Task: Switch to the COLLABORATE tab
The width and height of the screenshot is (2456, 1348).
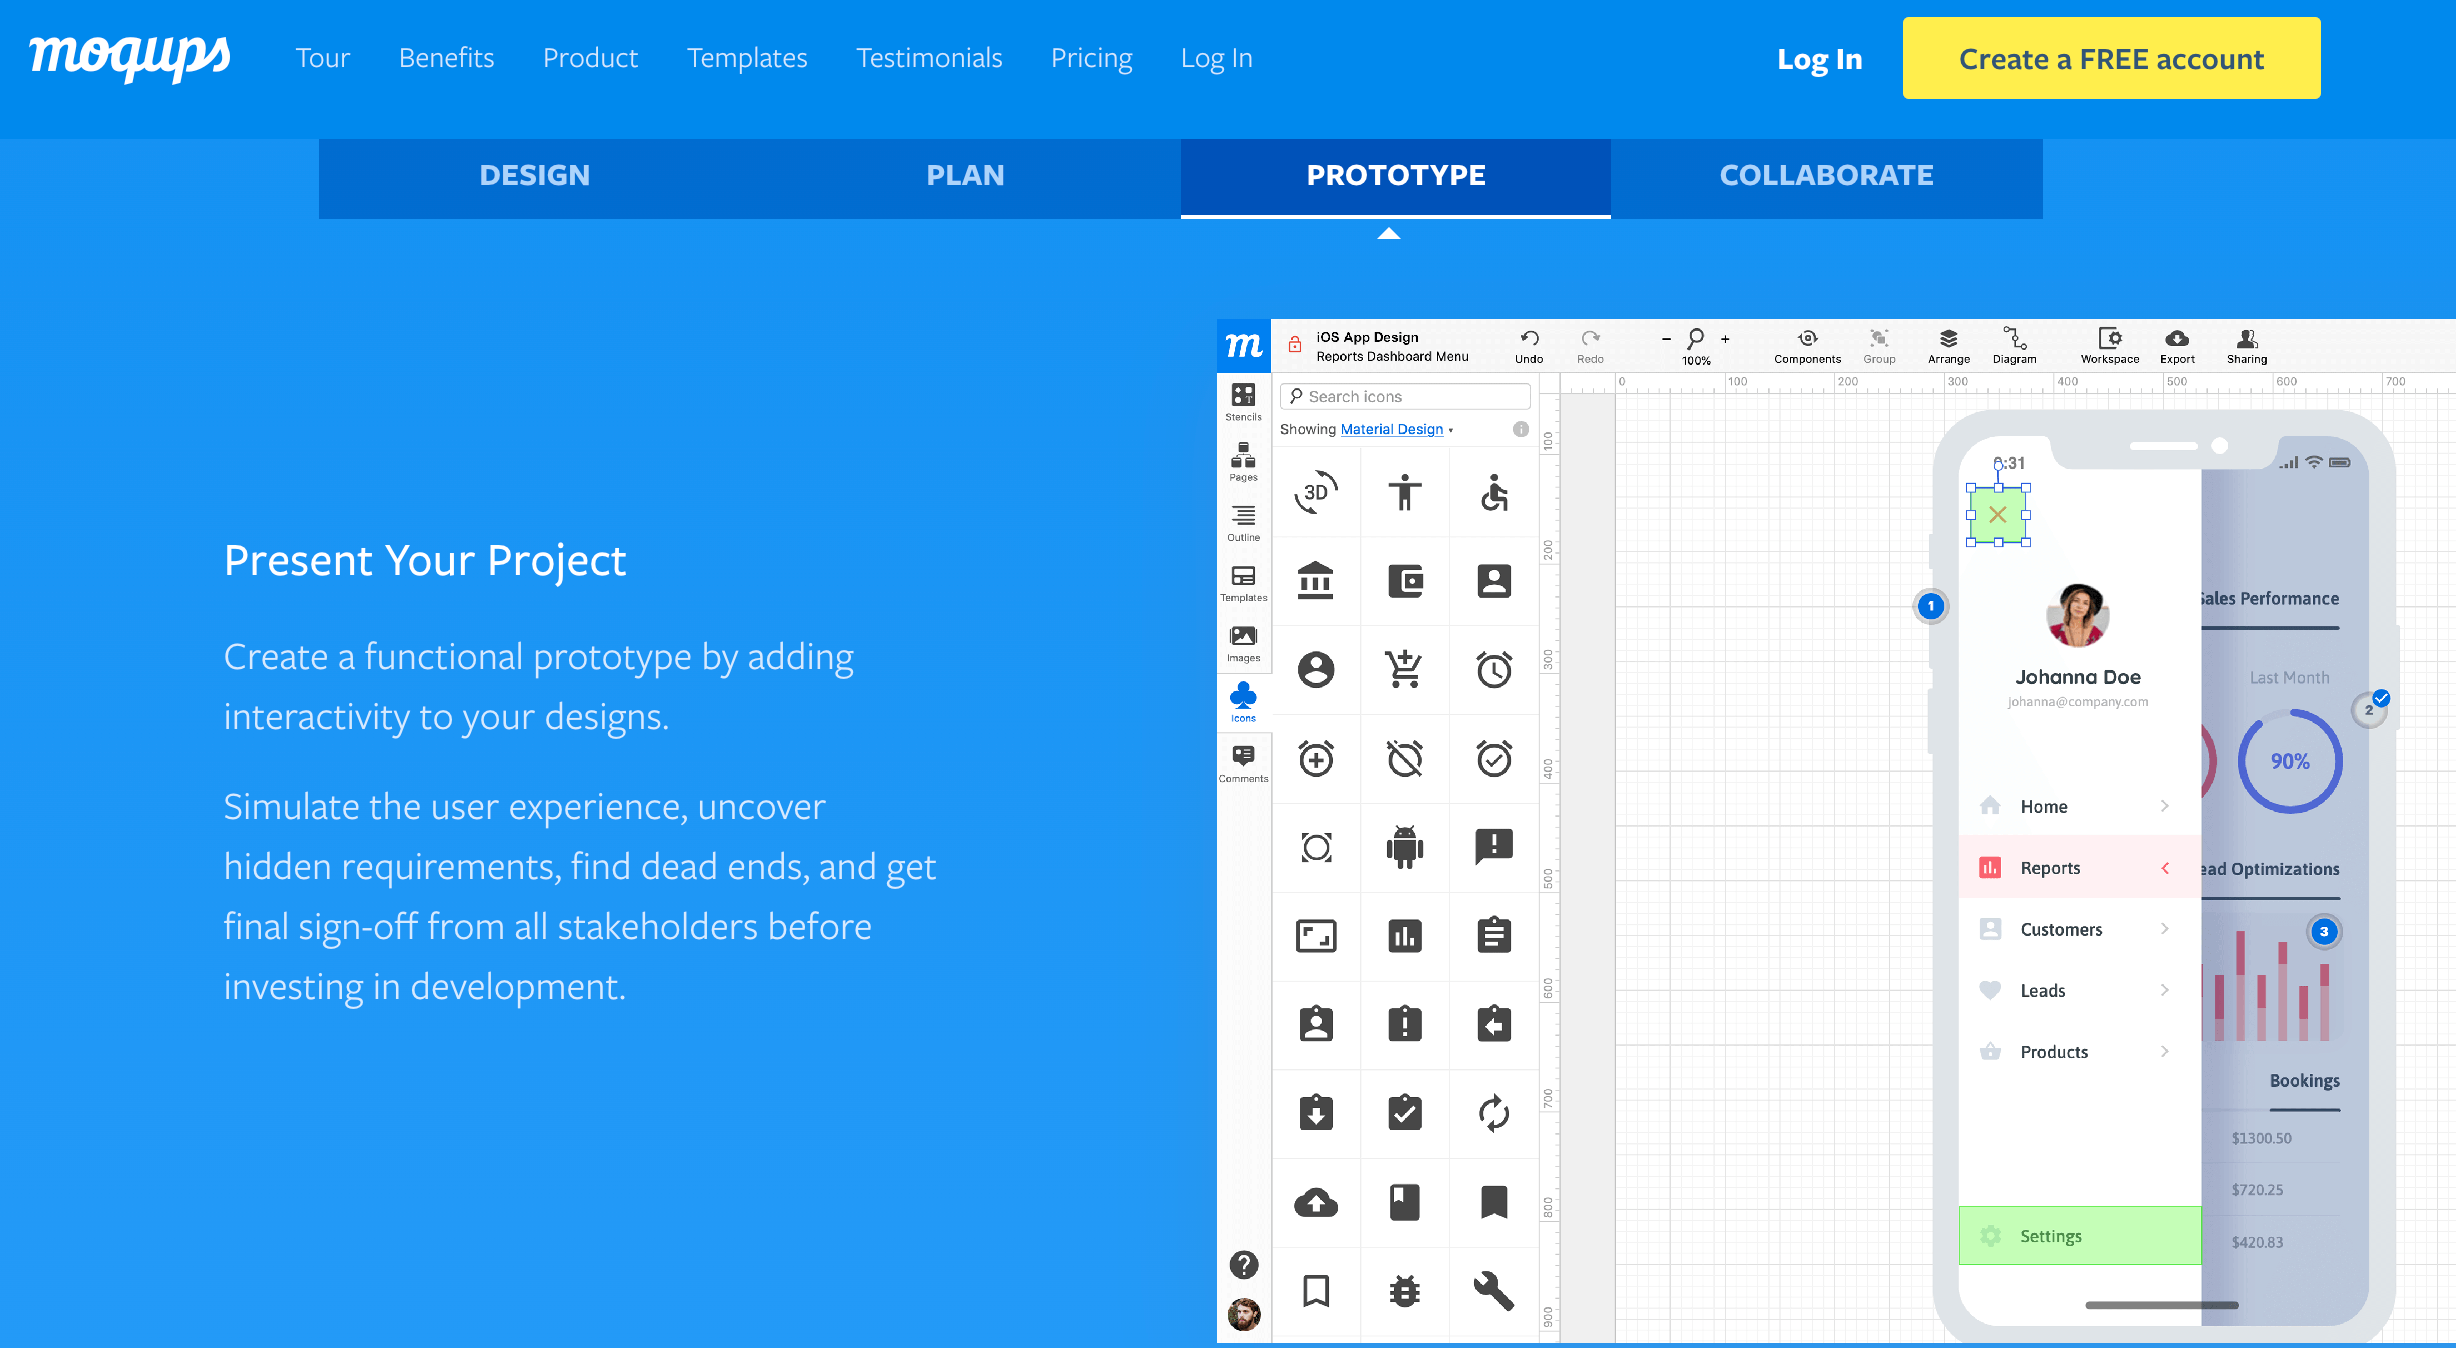Action: pos(1826,176)
